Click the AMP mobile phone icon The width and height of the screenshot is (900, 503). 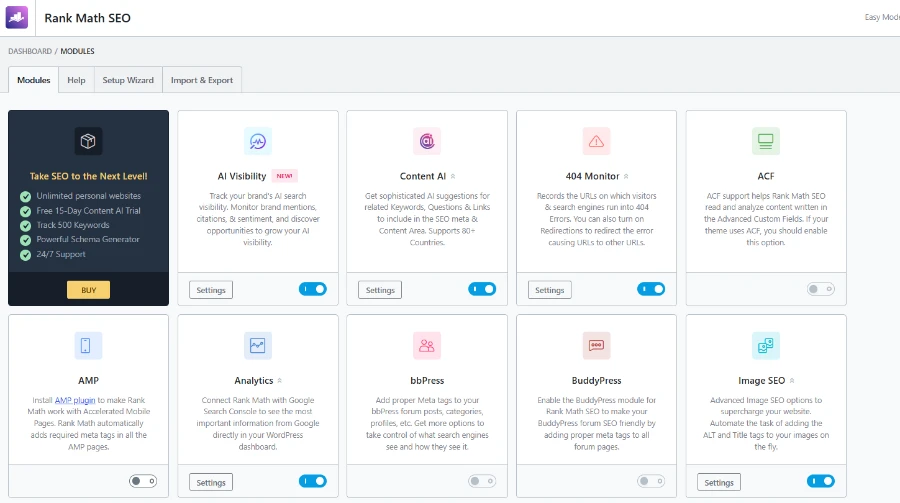click(88, 346)
